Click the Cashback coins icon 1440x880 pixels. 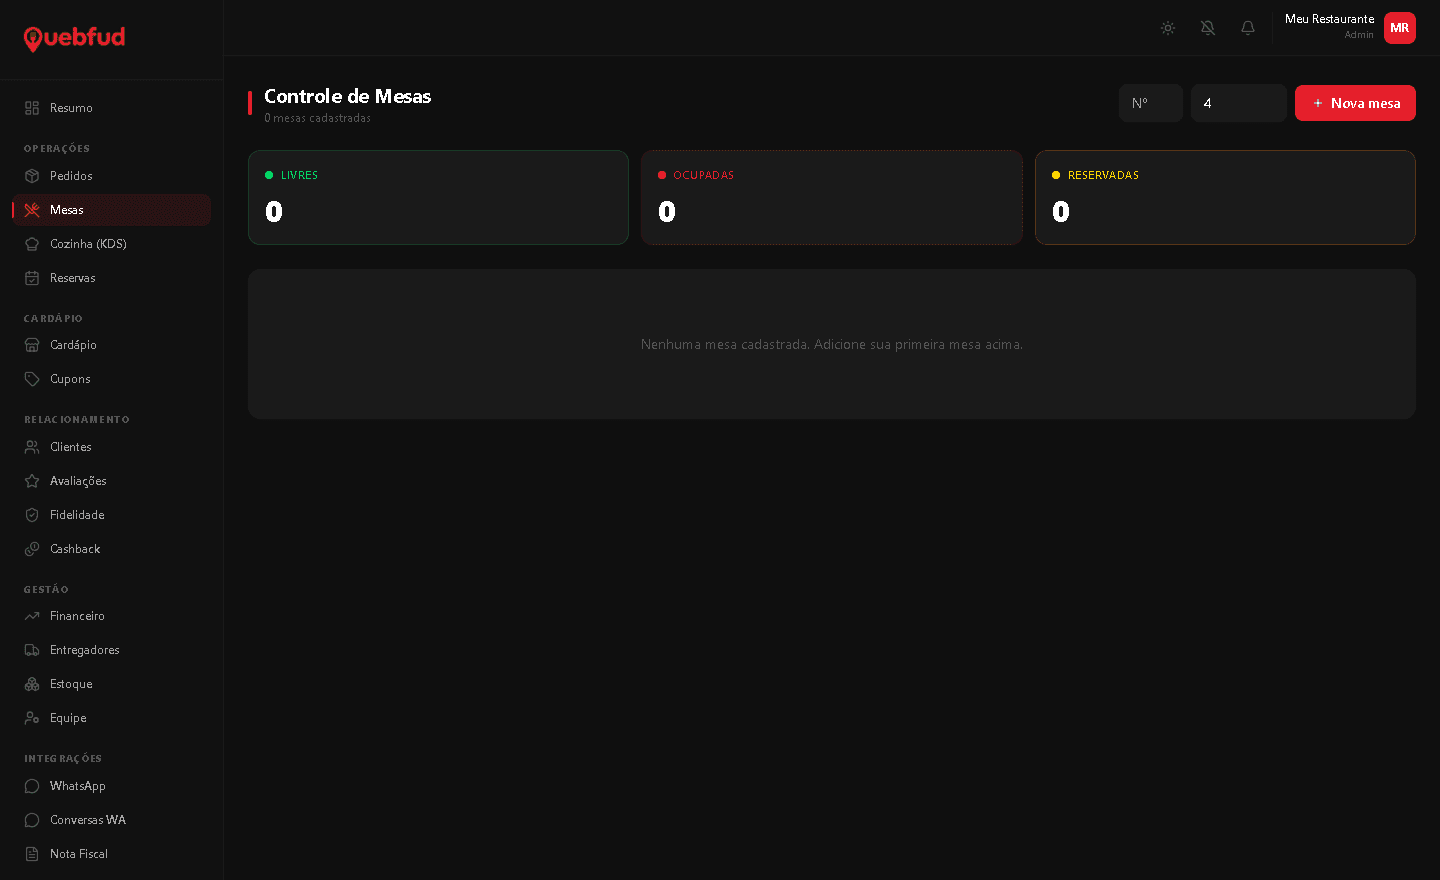pyautogui.click(x=32, y=549)
